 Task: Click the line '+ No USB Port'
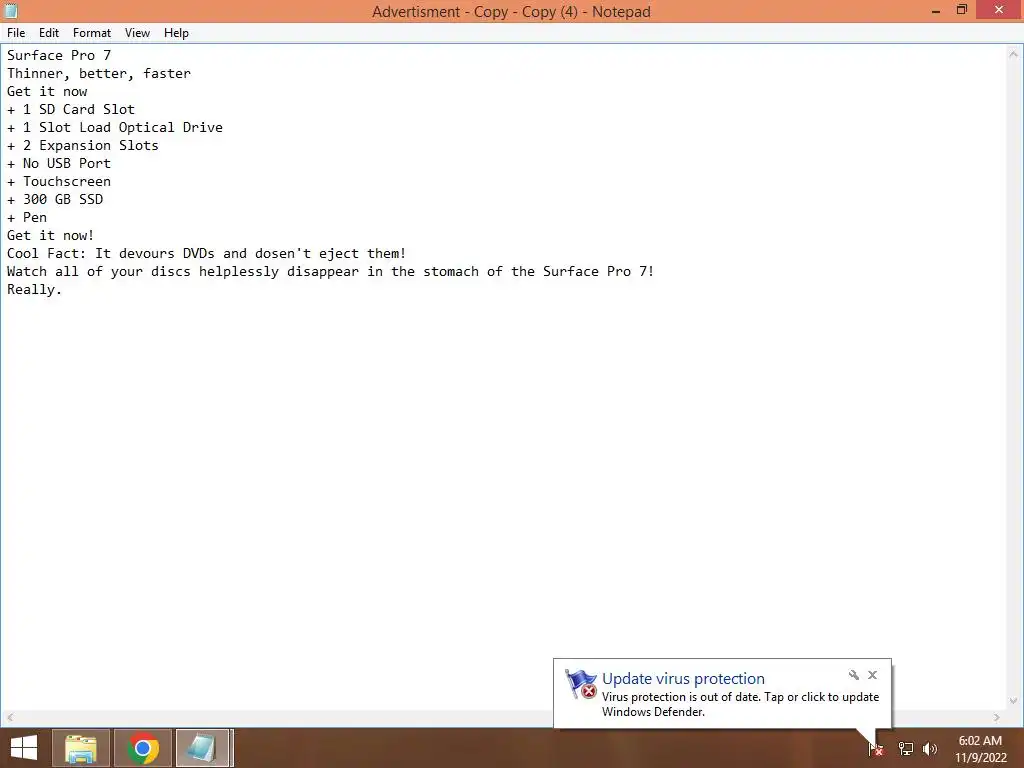(59, 163)
